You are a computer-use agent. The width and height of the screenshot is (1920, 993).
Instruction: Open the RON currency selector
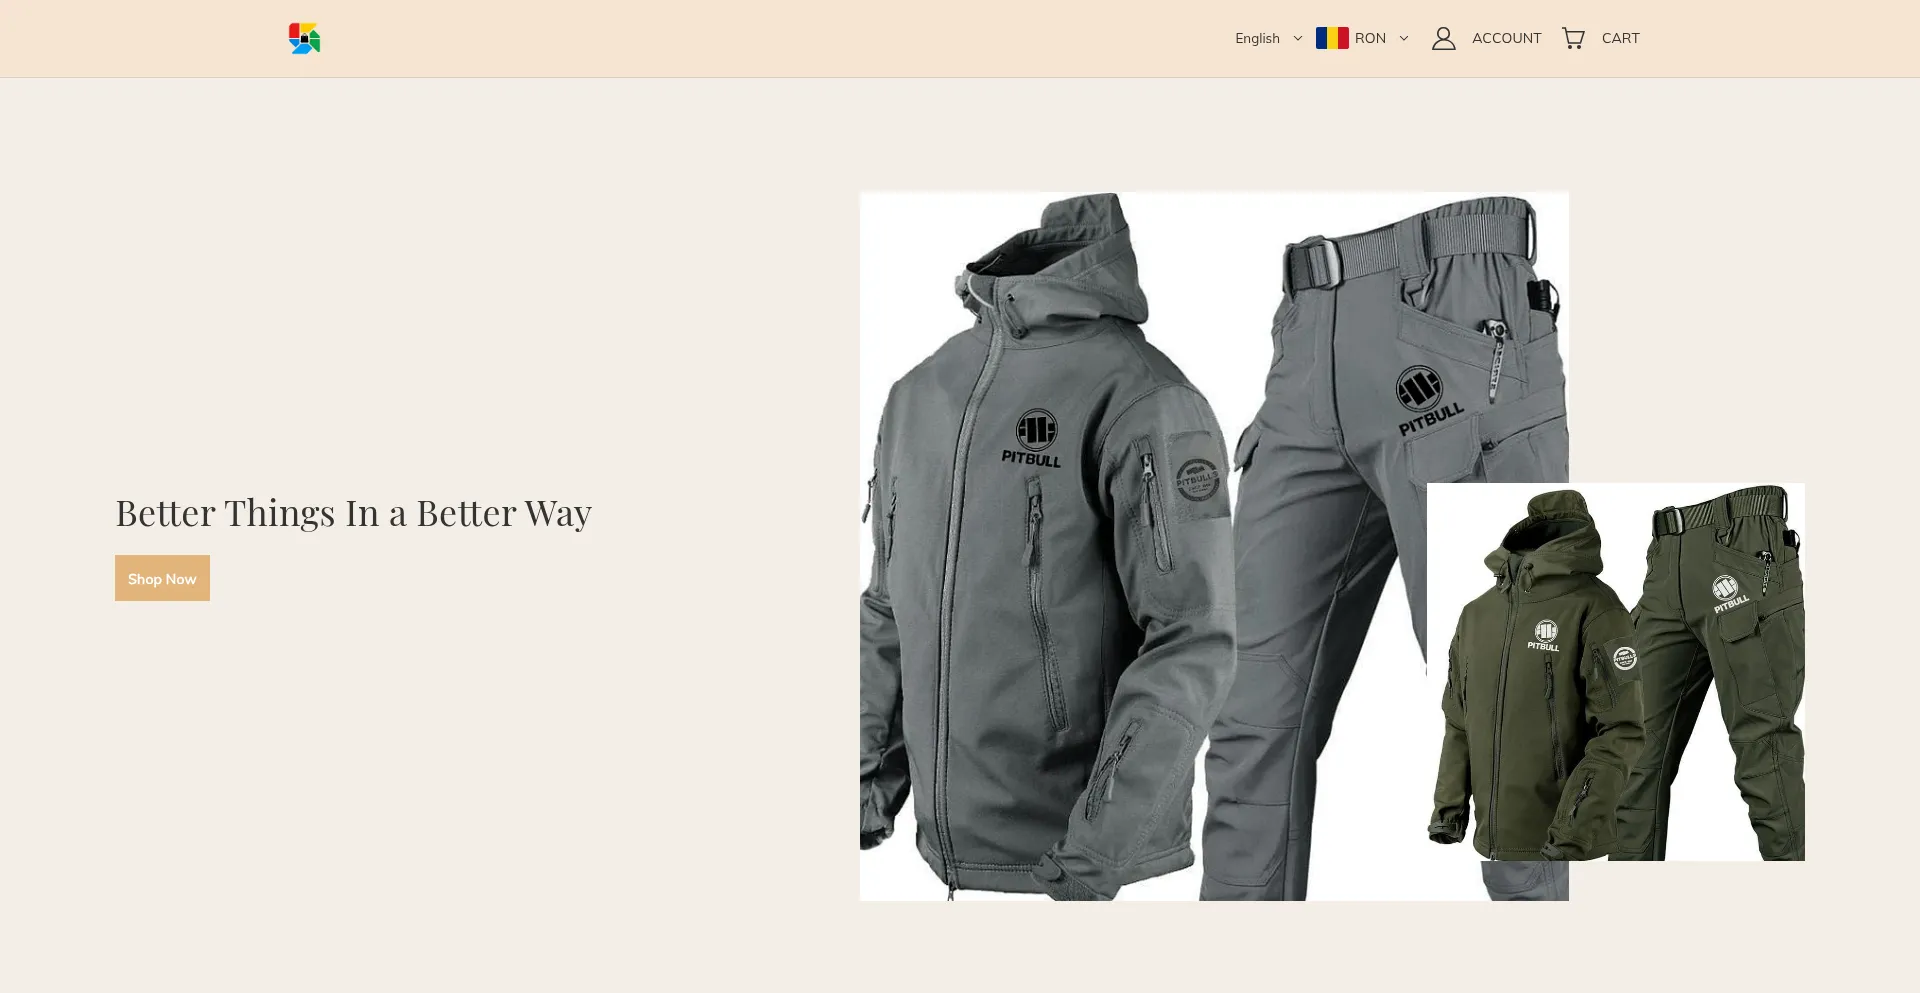1362,38
